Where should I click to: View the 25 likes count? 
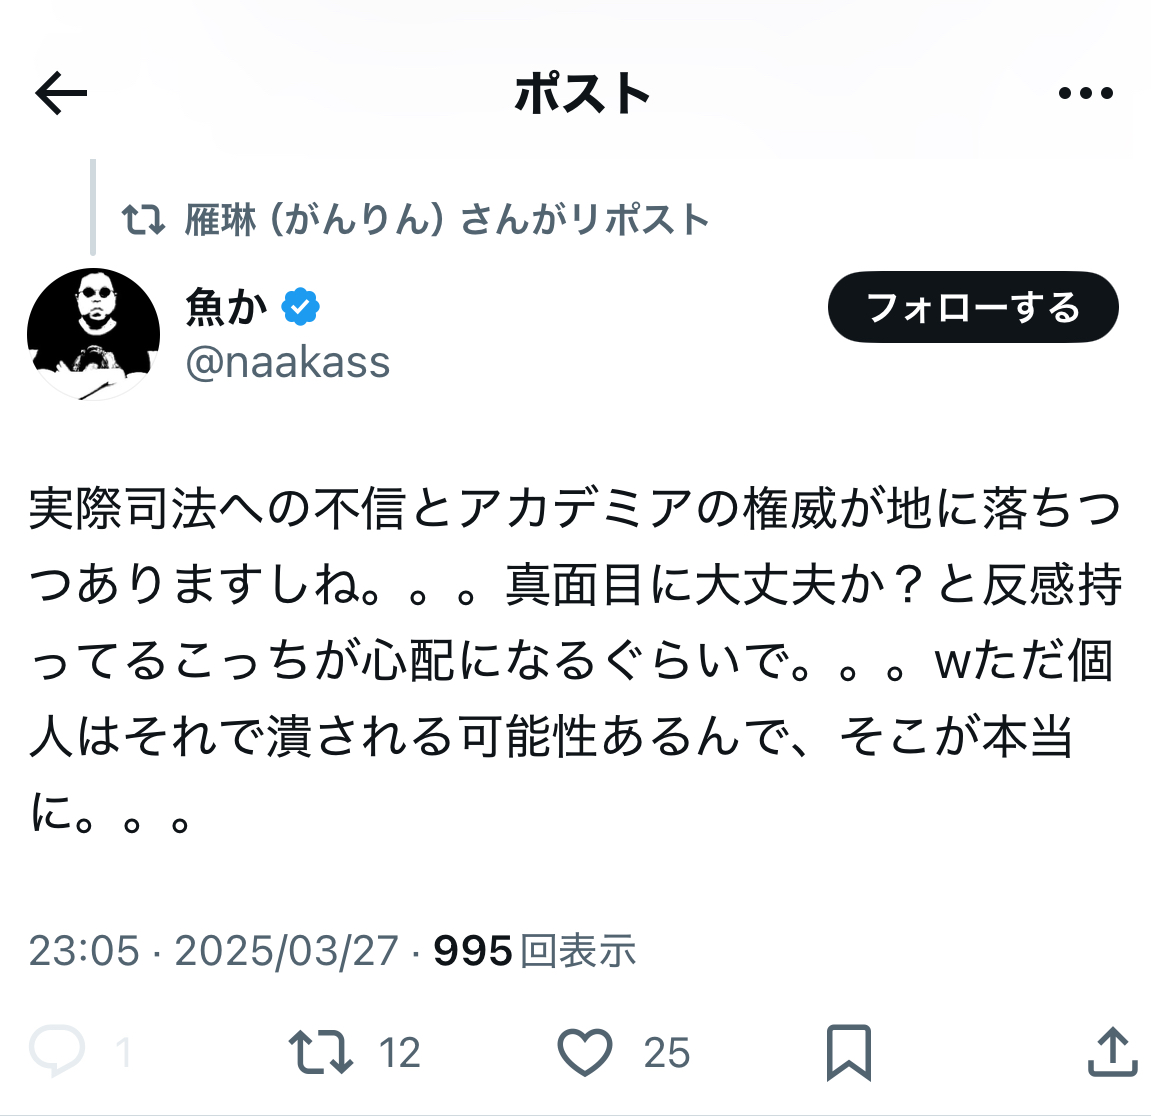coord(667,1053)
